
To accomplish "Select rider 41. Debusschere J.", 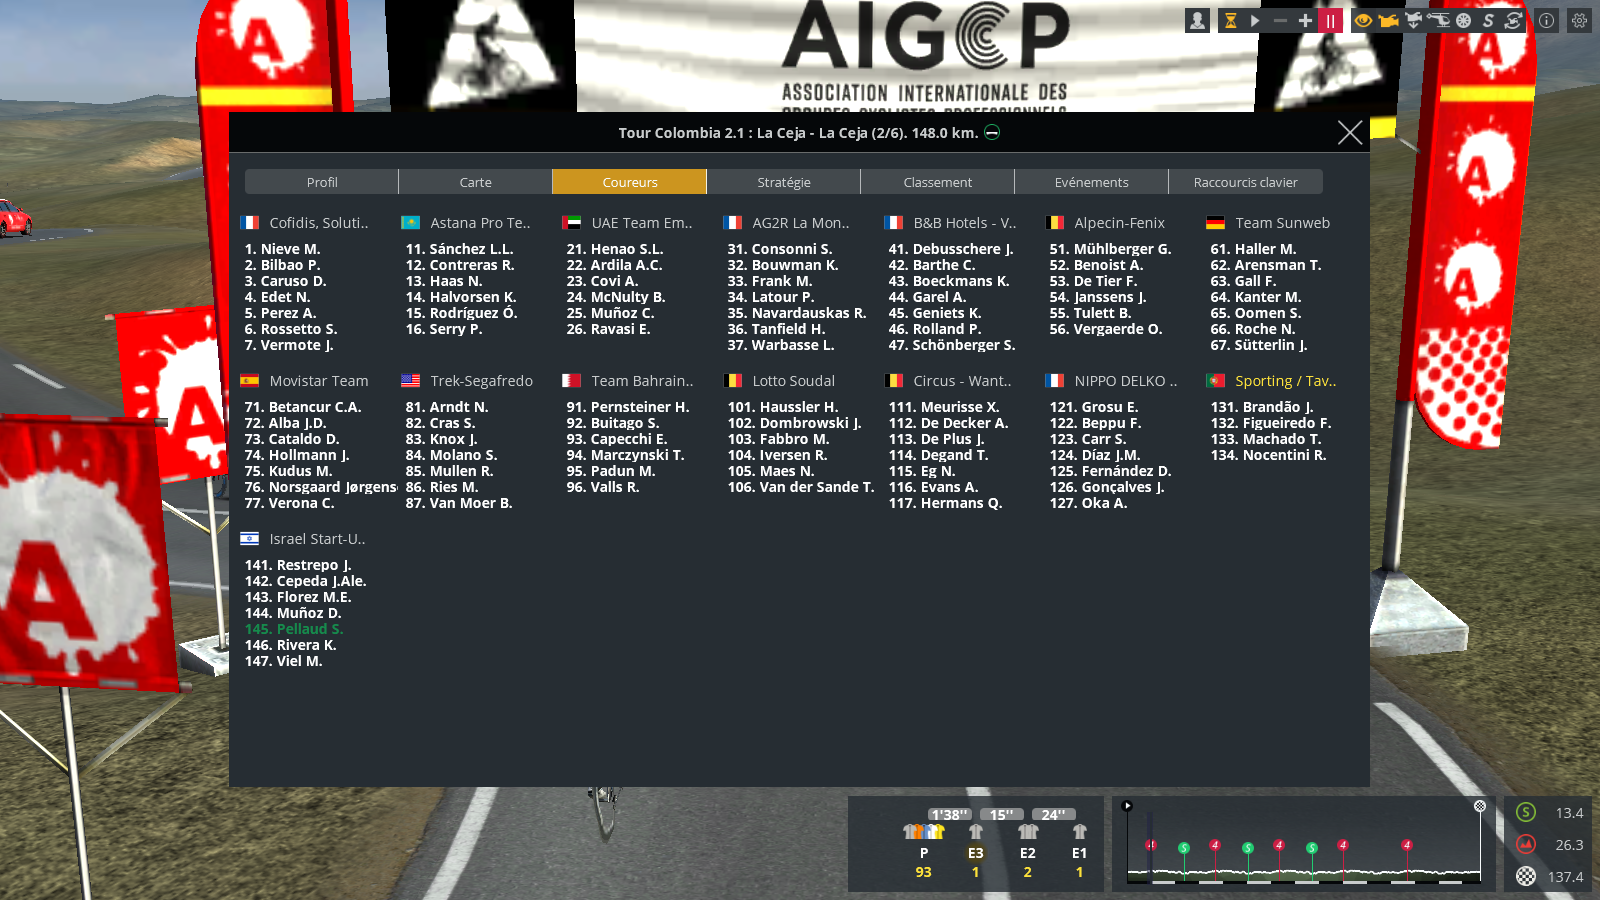I will pyautogui.click(x=951, y=249).
